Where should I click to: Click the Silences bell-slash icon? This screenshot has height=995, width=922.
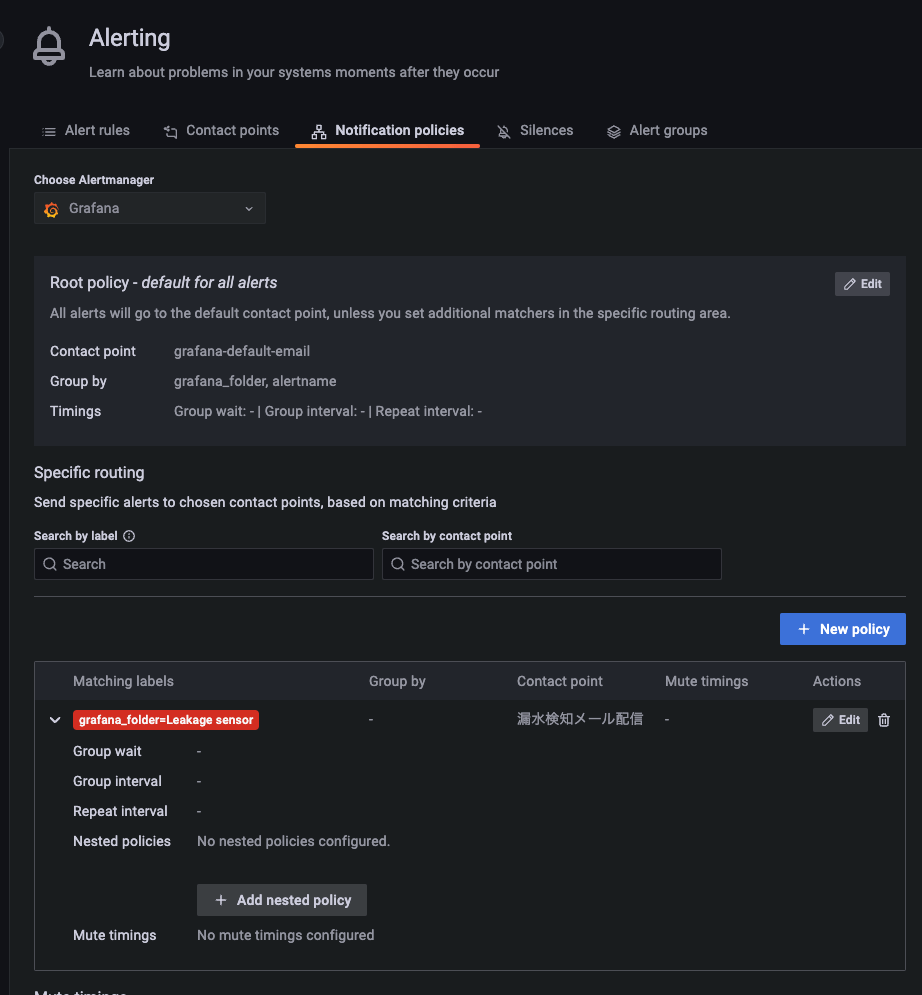(x=504, y=131)
